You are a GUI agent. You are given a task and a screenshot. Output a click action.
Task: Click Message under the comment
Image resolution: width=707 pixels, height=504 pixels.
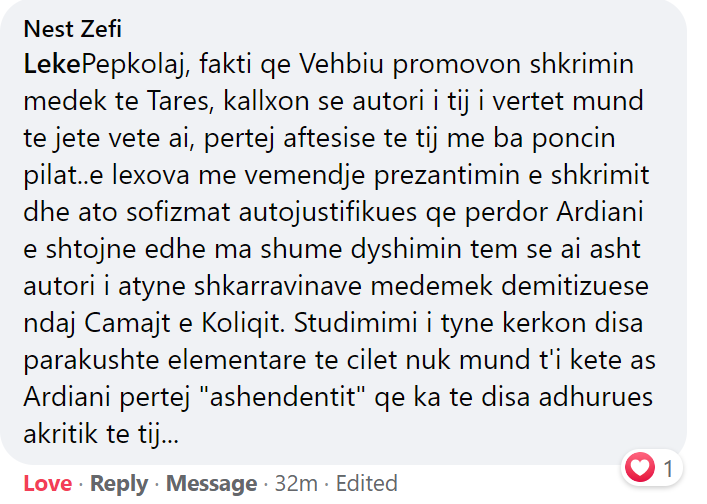[211, 483]
